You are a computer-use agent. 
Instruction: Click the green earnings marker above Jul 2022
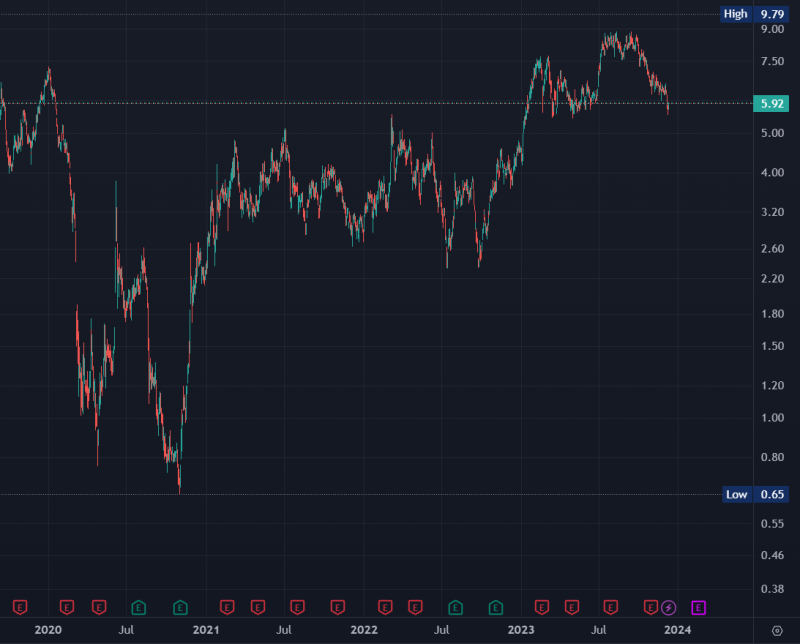[456, 607]
